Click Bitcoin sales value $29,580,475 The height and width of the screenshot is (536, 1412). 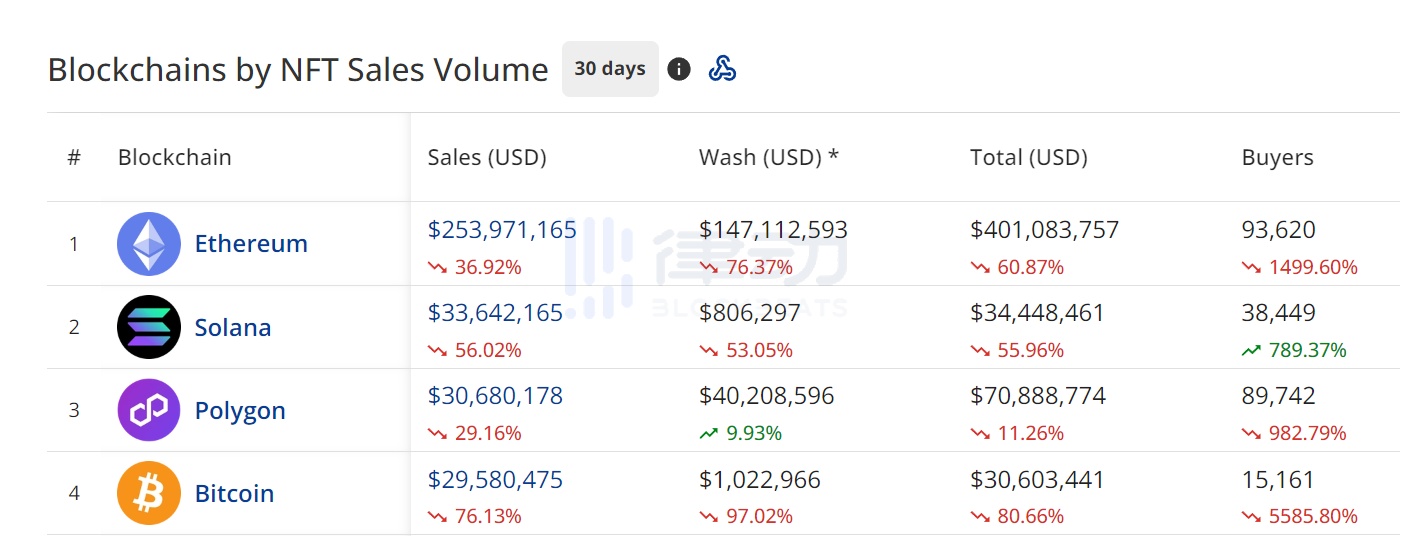(x=495, y=479)
